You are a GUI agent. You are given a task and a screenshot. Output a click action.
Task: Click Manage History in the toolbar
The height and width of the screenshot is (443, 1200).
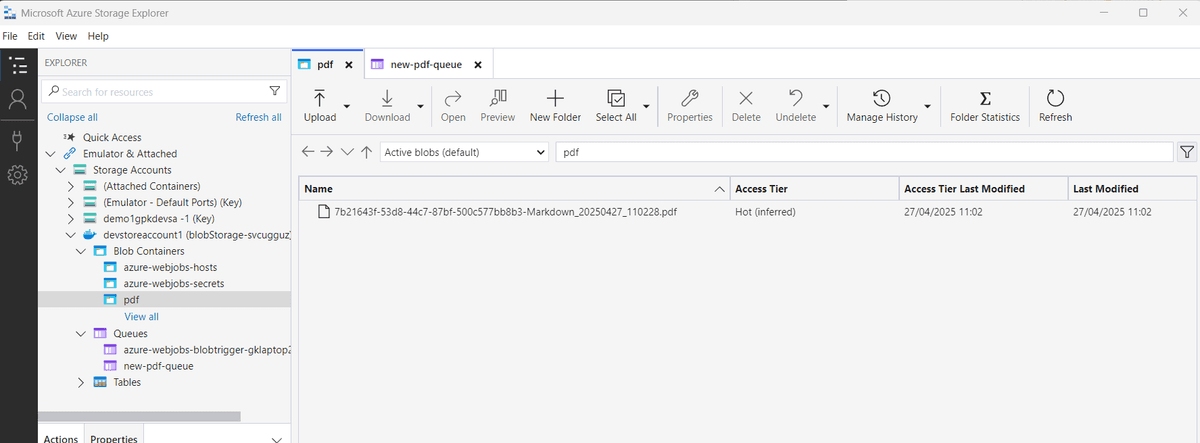coord(882,105)
